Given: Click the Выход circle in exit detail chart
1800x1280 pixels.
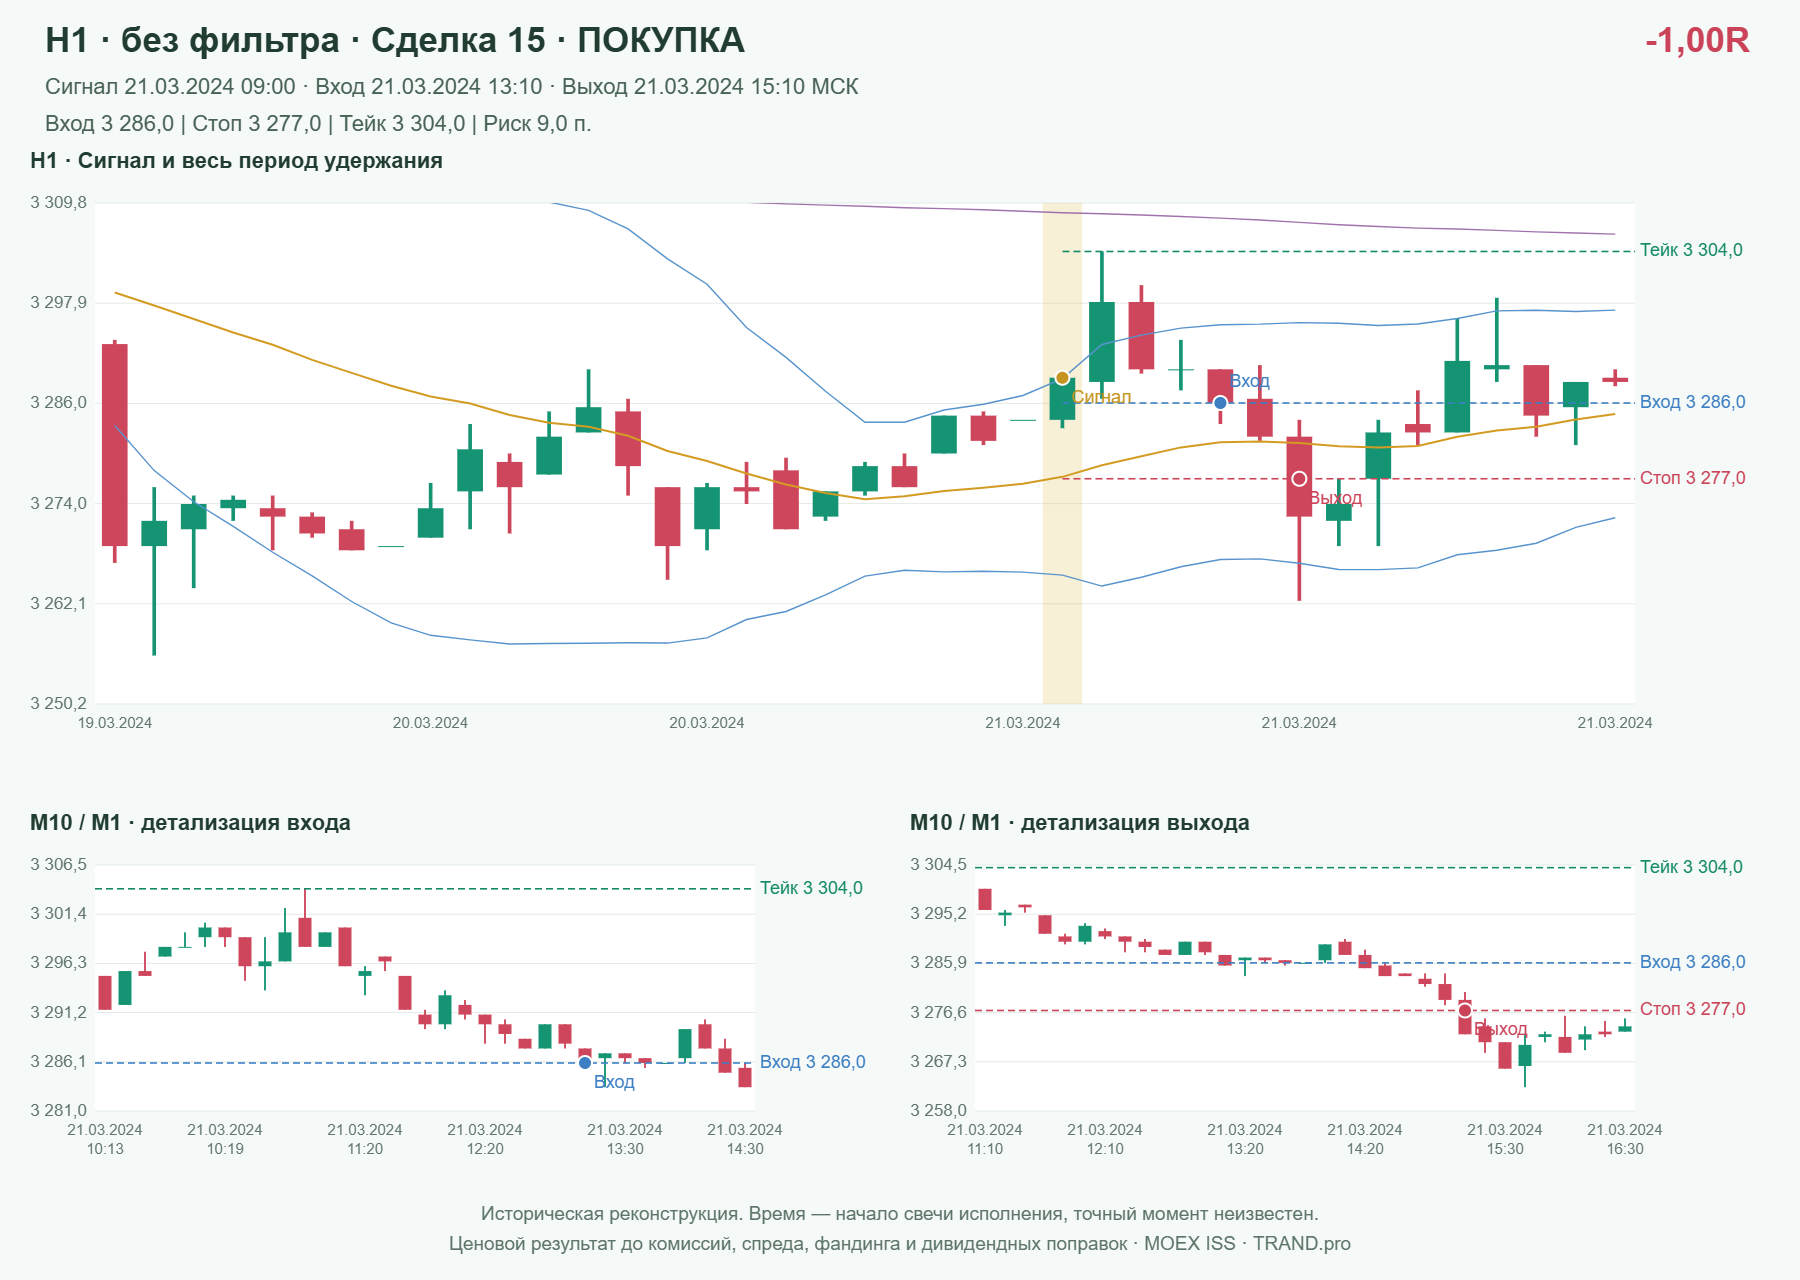Looking at the screenshot, I should coord(1465,1011).
